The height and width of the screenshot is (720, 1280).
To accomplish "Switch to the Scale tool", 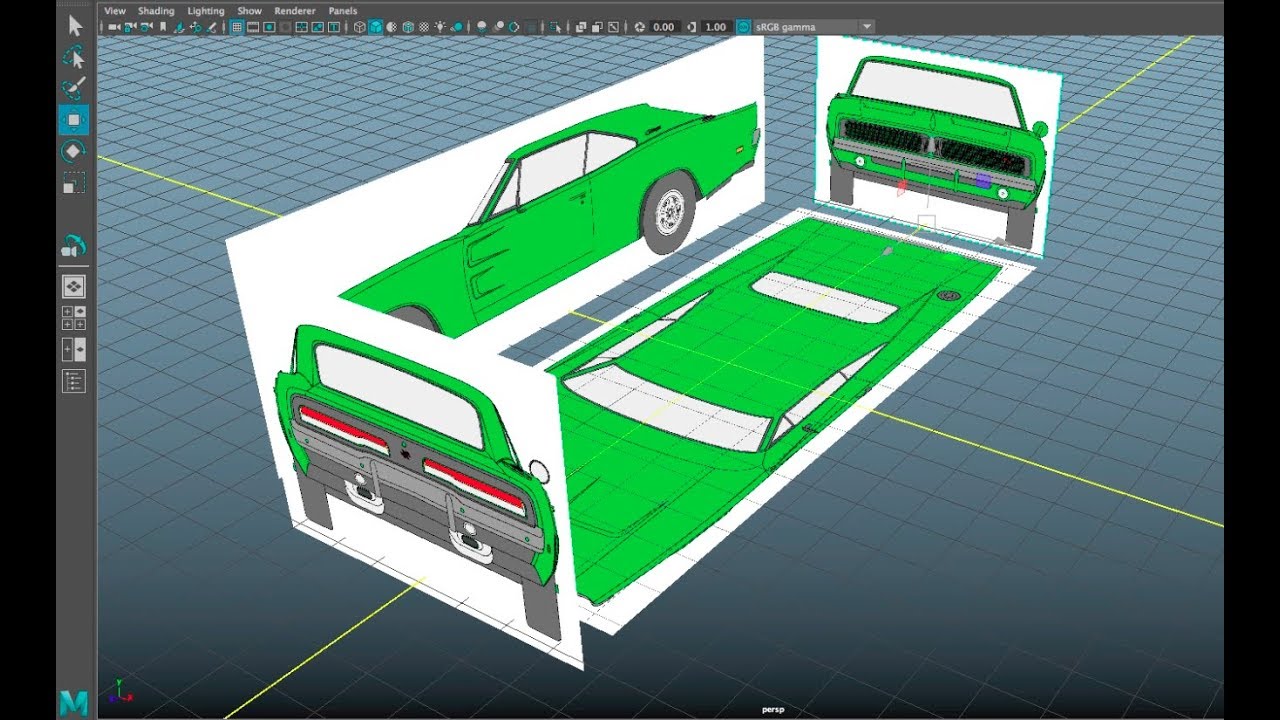I will pyautogui.click(x=74, y=183).
